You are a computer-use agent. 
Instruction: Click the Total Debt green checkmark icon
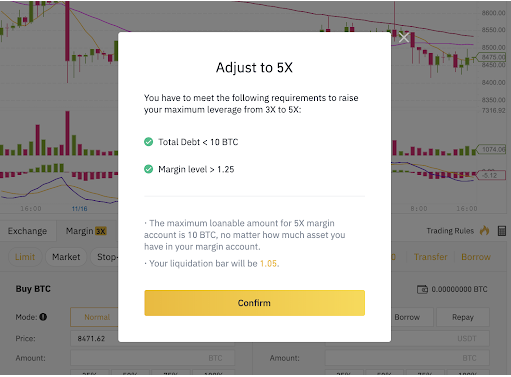tap(148, 142)
